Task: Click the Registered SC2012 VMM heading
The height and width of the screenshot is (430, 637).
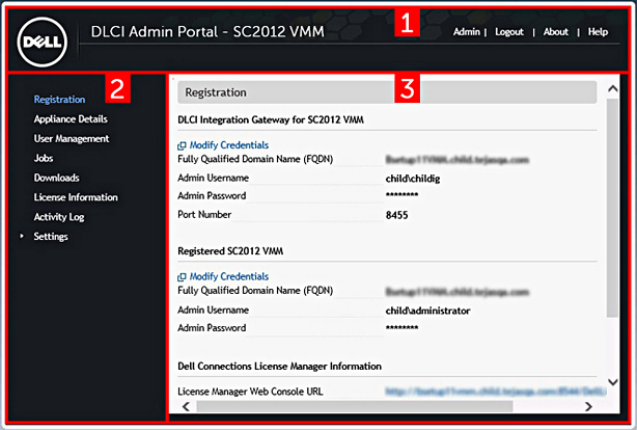Action: 230,251
